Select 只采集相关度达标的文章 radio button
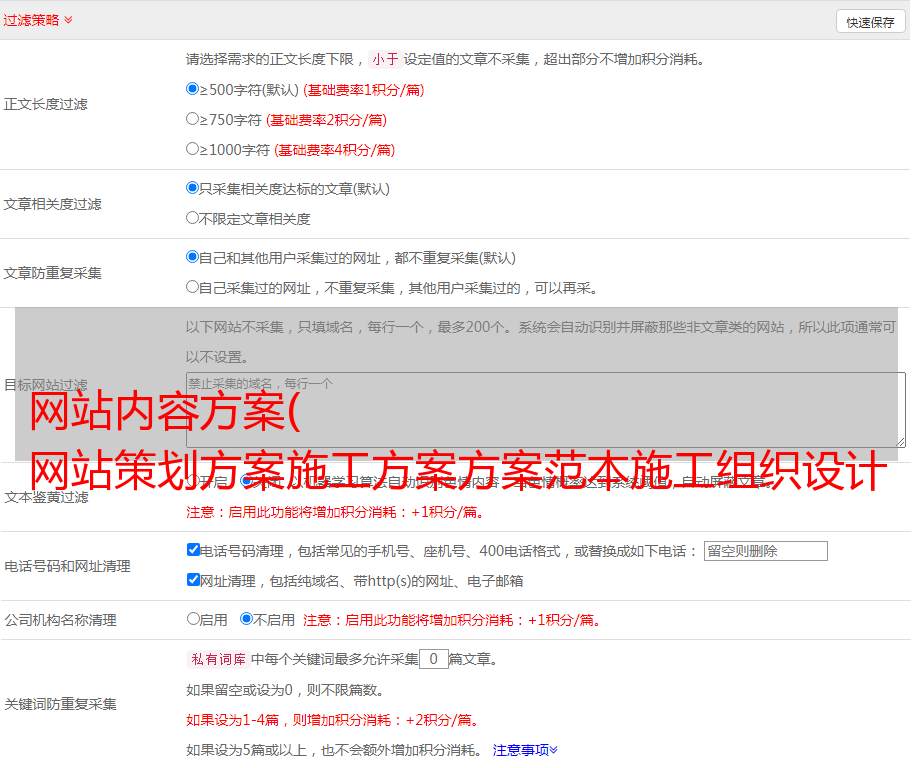 [193, 188]
